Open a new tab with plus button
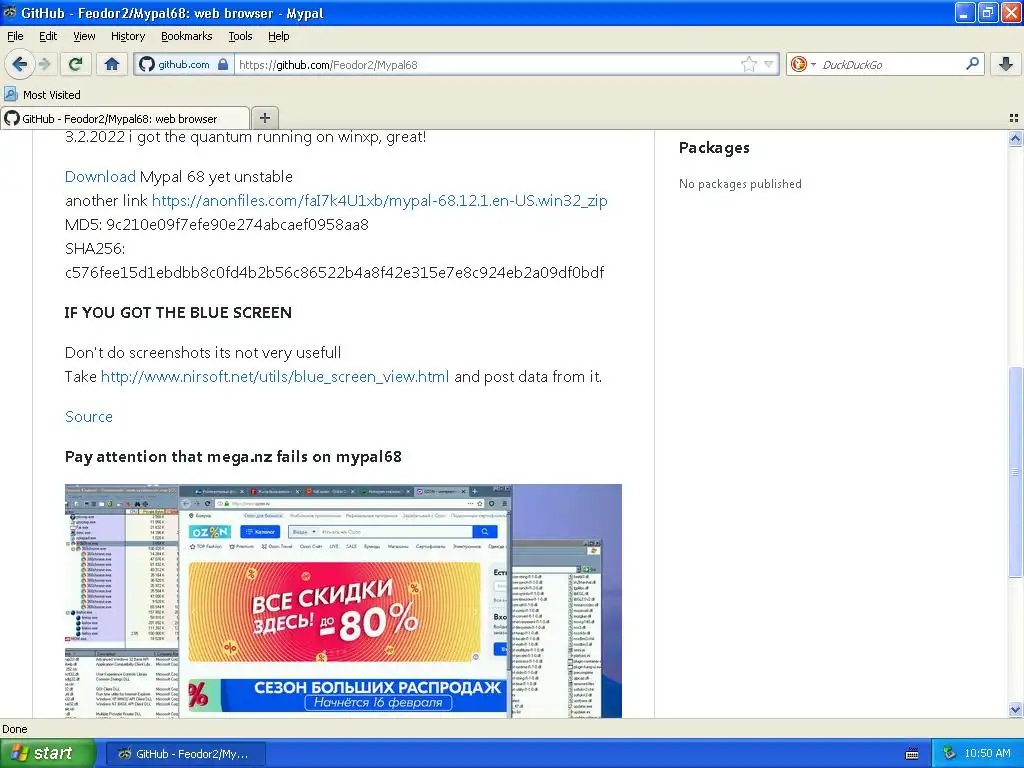This screenshot has height=768, width=1024. [264, 118]
